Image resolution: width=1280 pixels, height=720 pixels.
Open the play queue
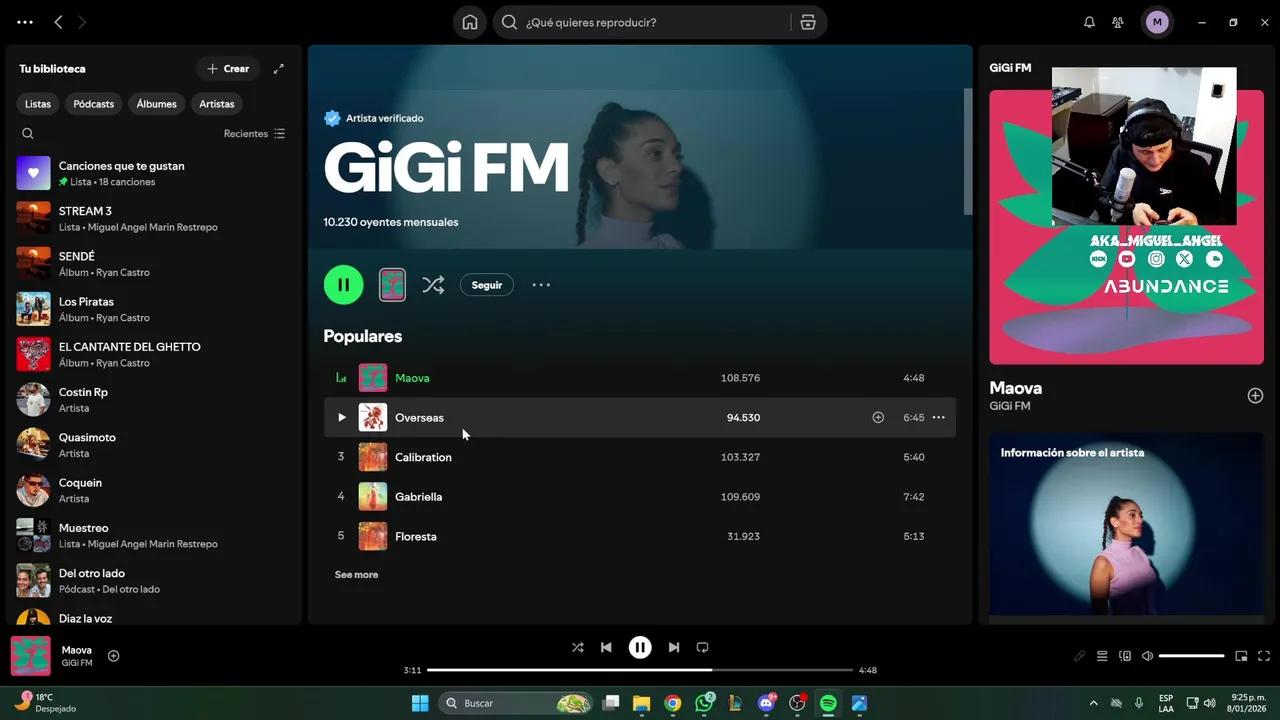pos(1102,656)
